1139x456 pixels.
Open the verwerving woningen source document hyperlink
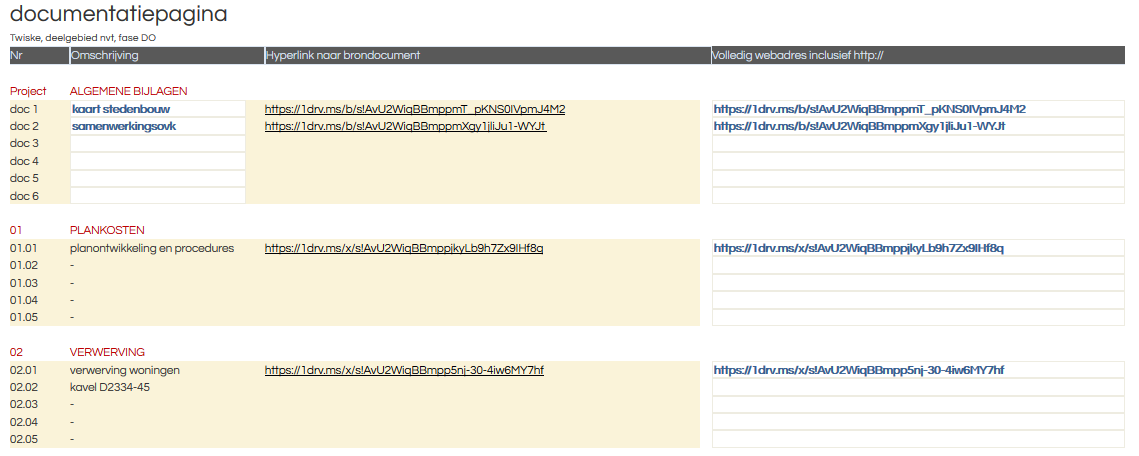404,370
